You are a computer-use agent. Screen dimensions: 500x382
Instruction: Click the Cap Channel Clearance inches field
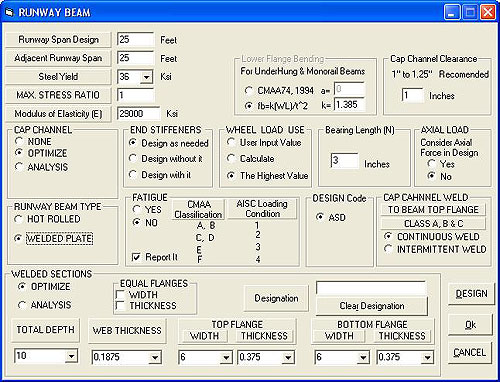[412, 95]
